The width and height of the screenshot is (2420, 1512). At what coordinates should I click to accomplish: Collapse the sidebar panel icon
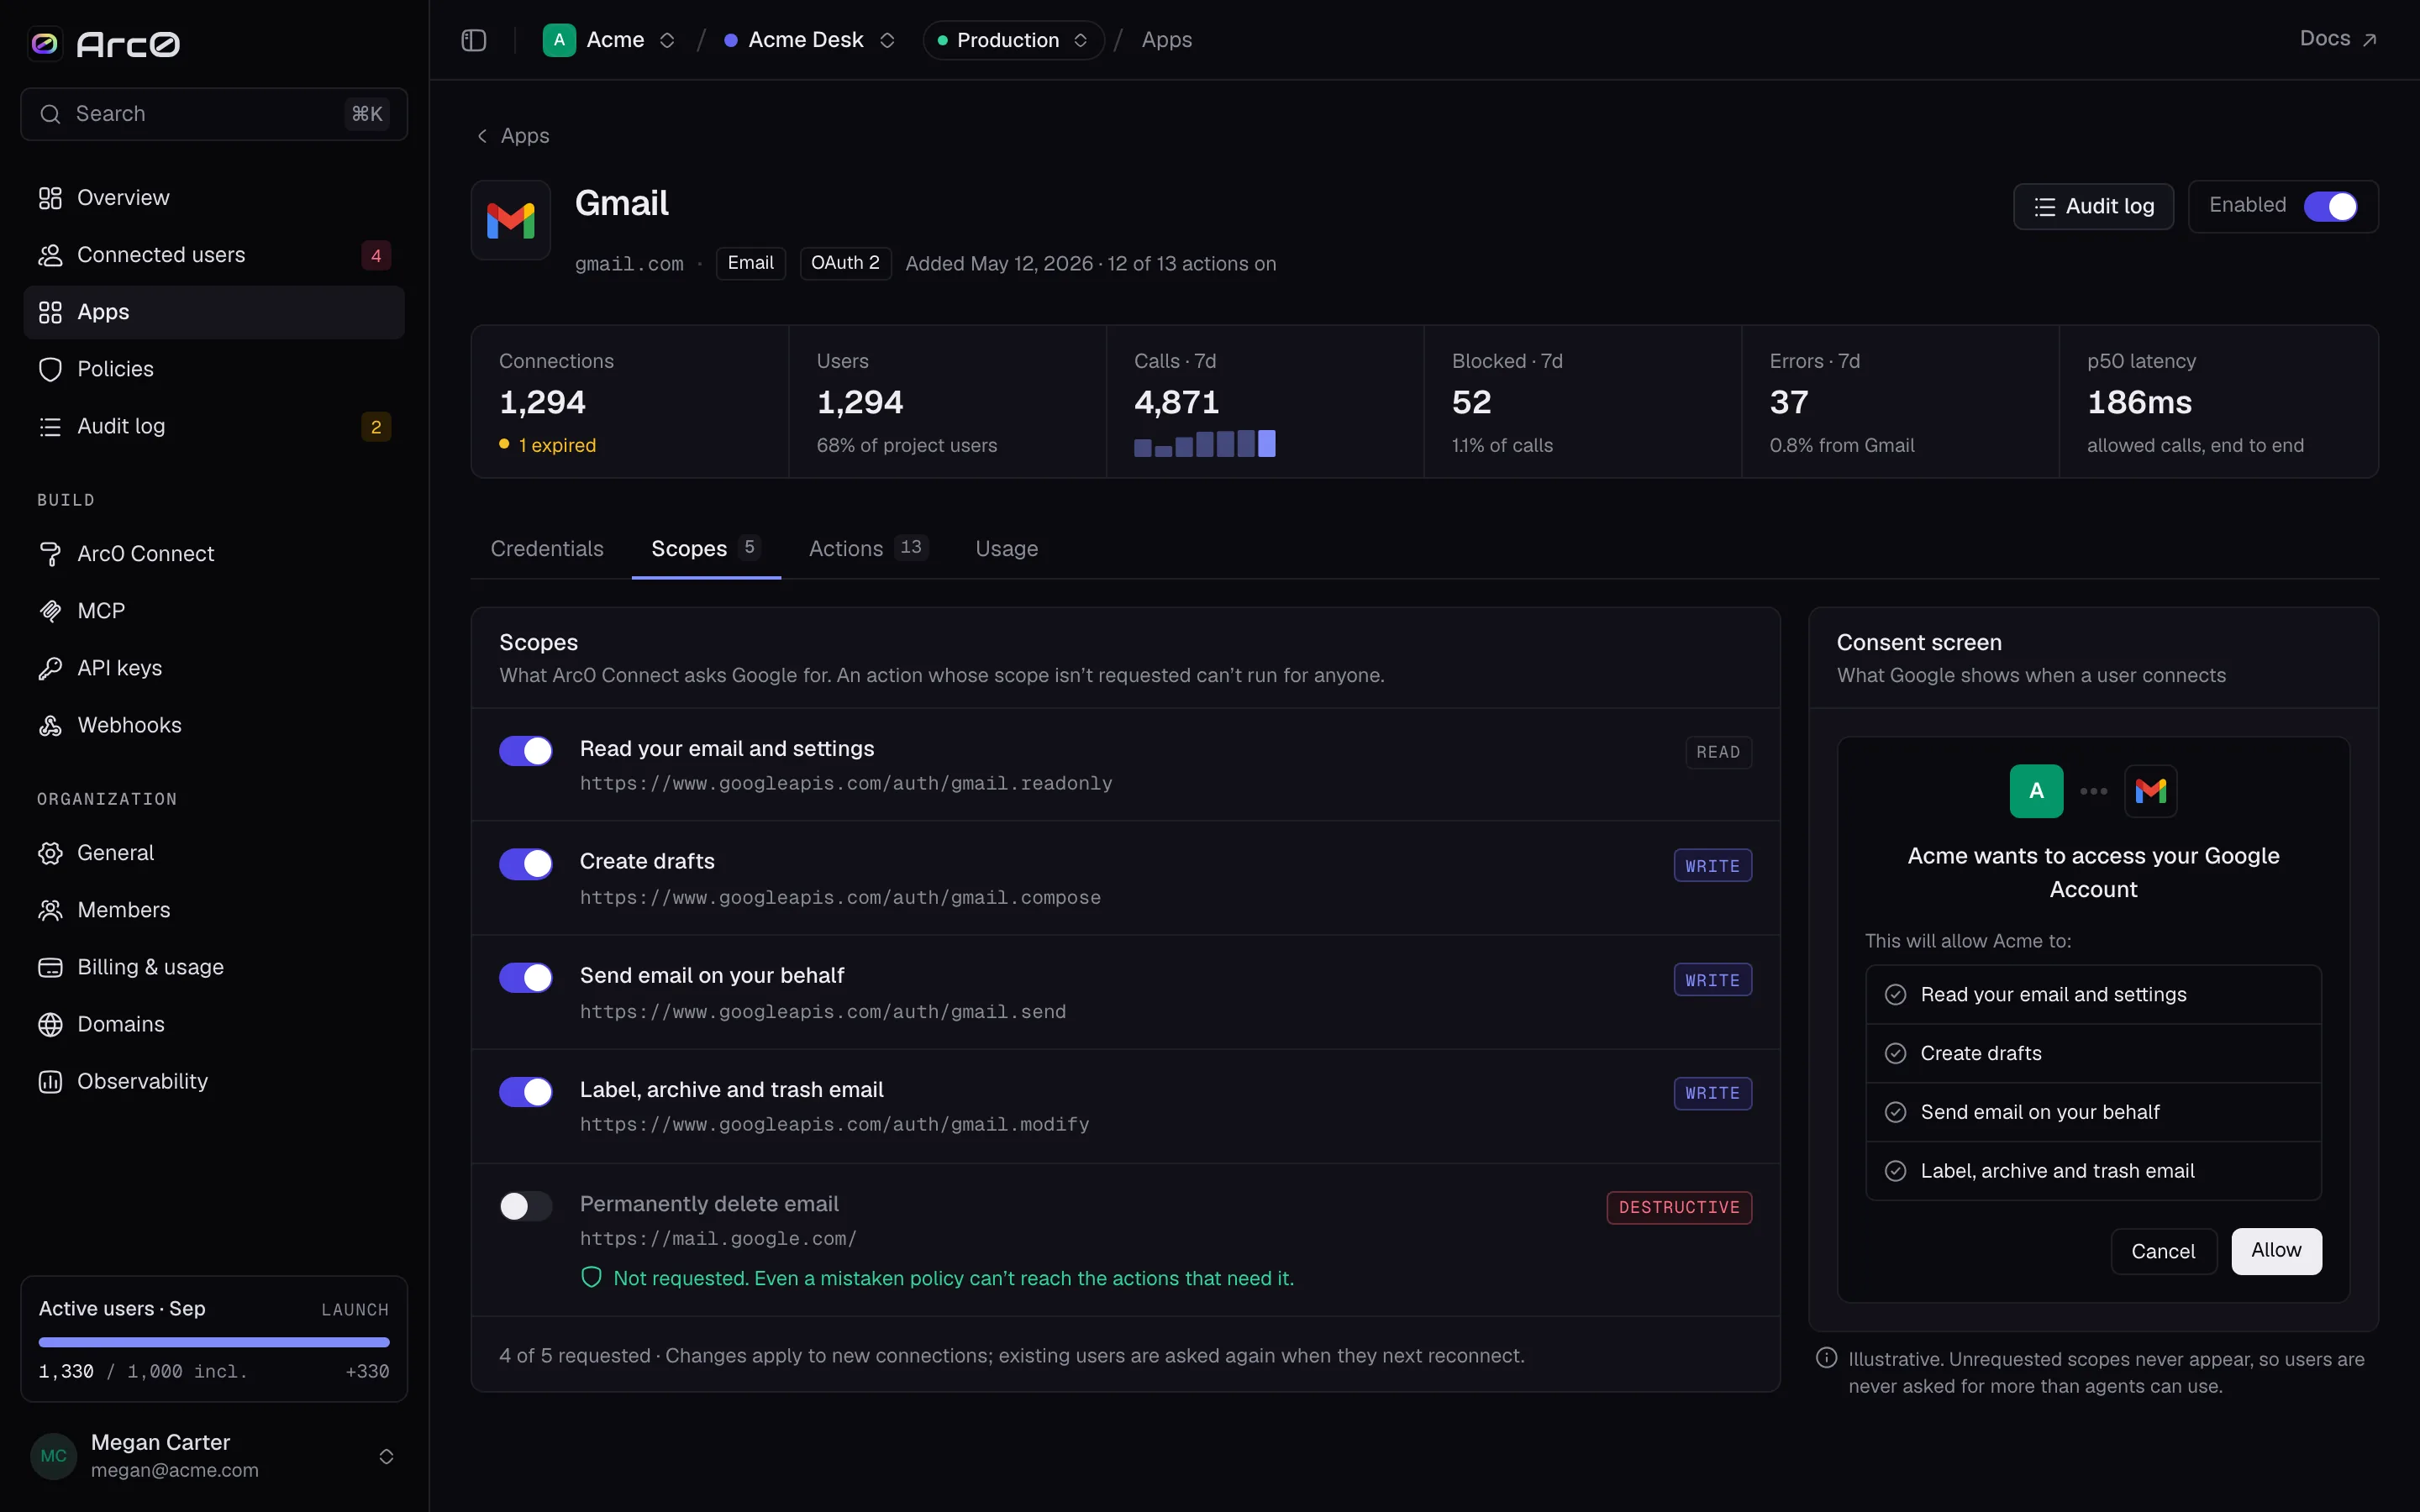pos(474,40)
